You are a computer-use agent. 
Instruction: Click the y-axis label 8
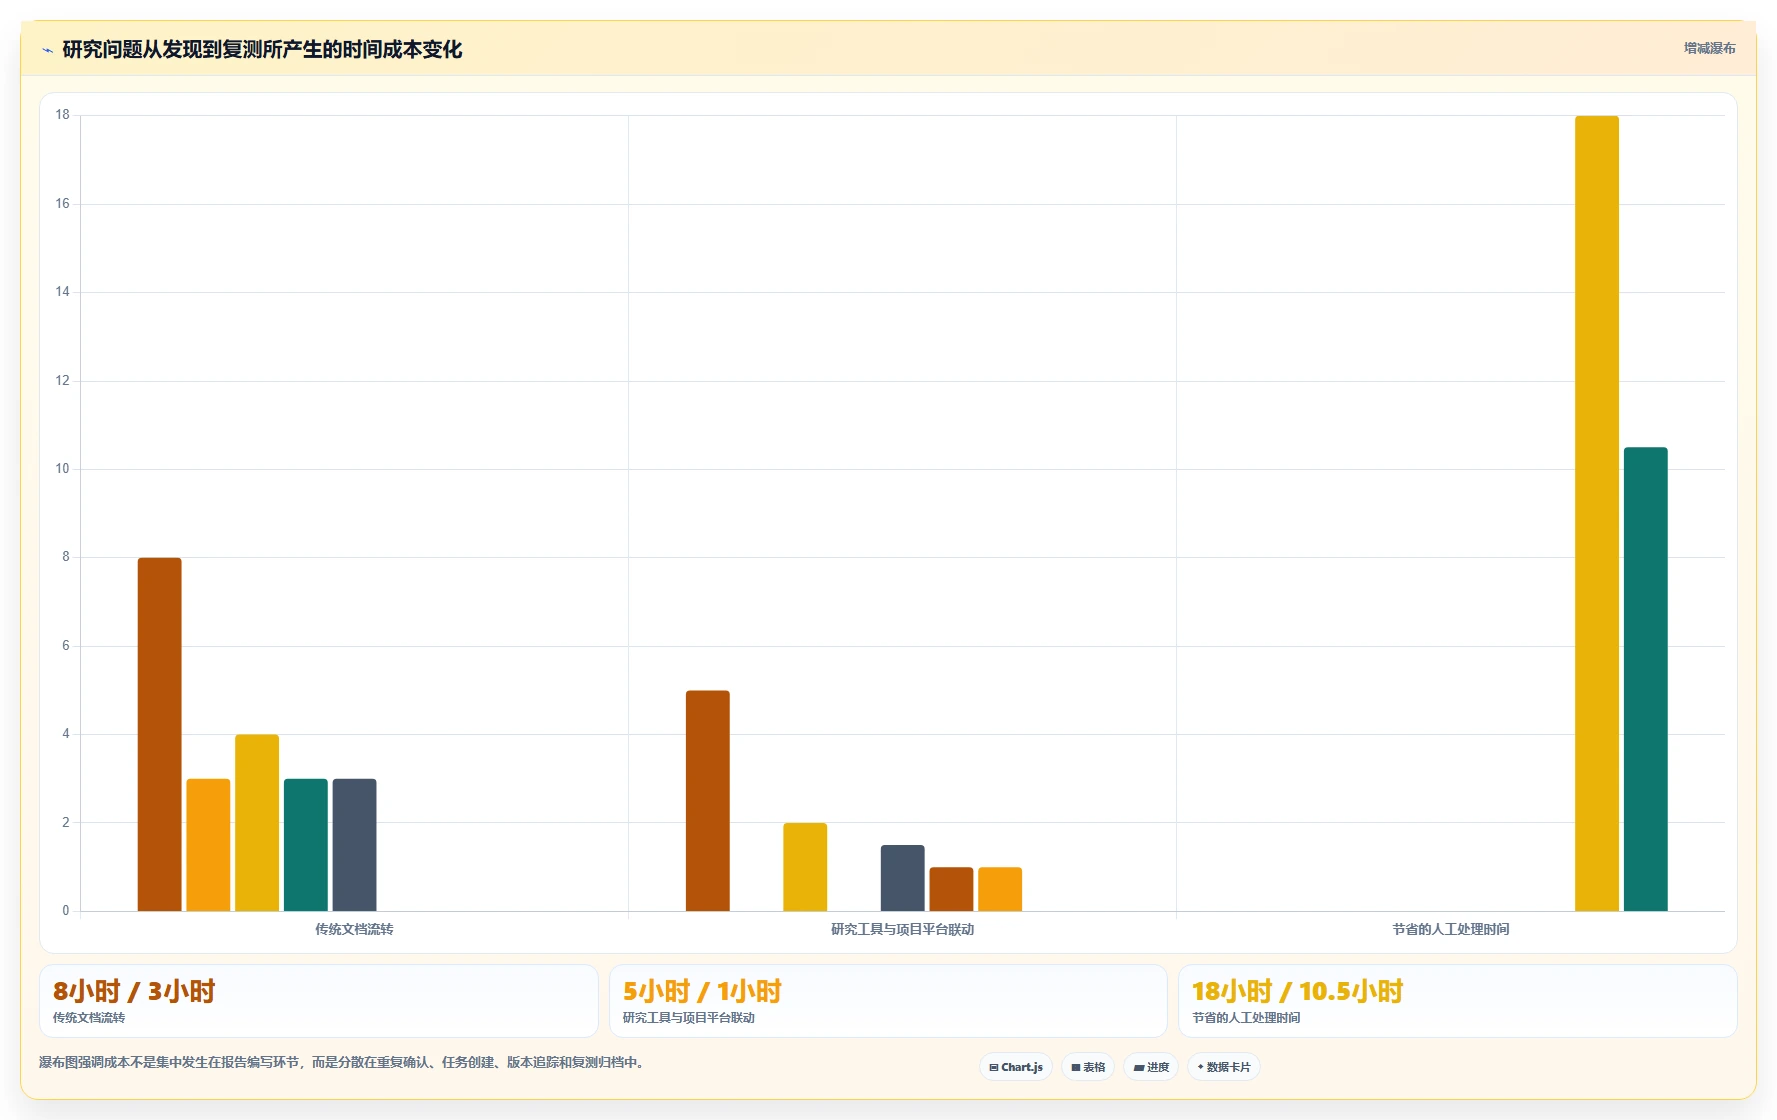66,557
